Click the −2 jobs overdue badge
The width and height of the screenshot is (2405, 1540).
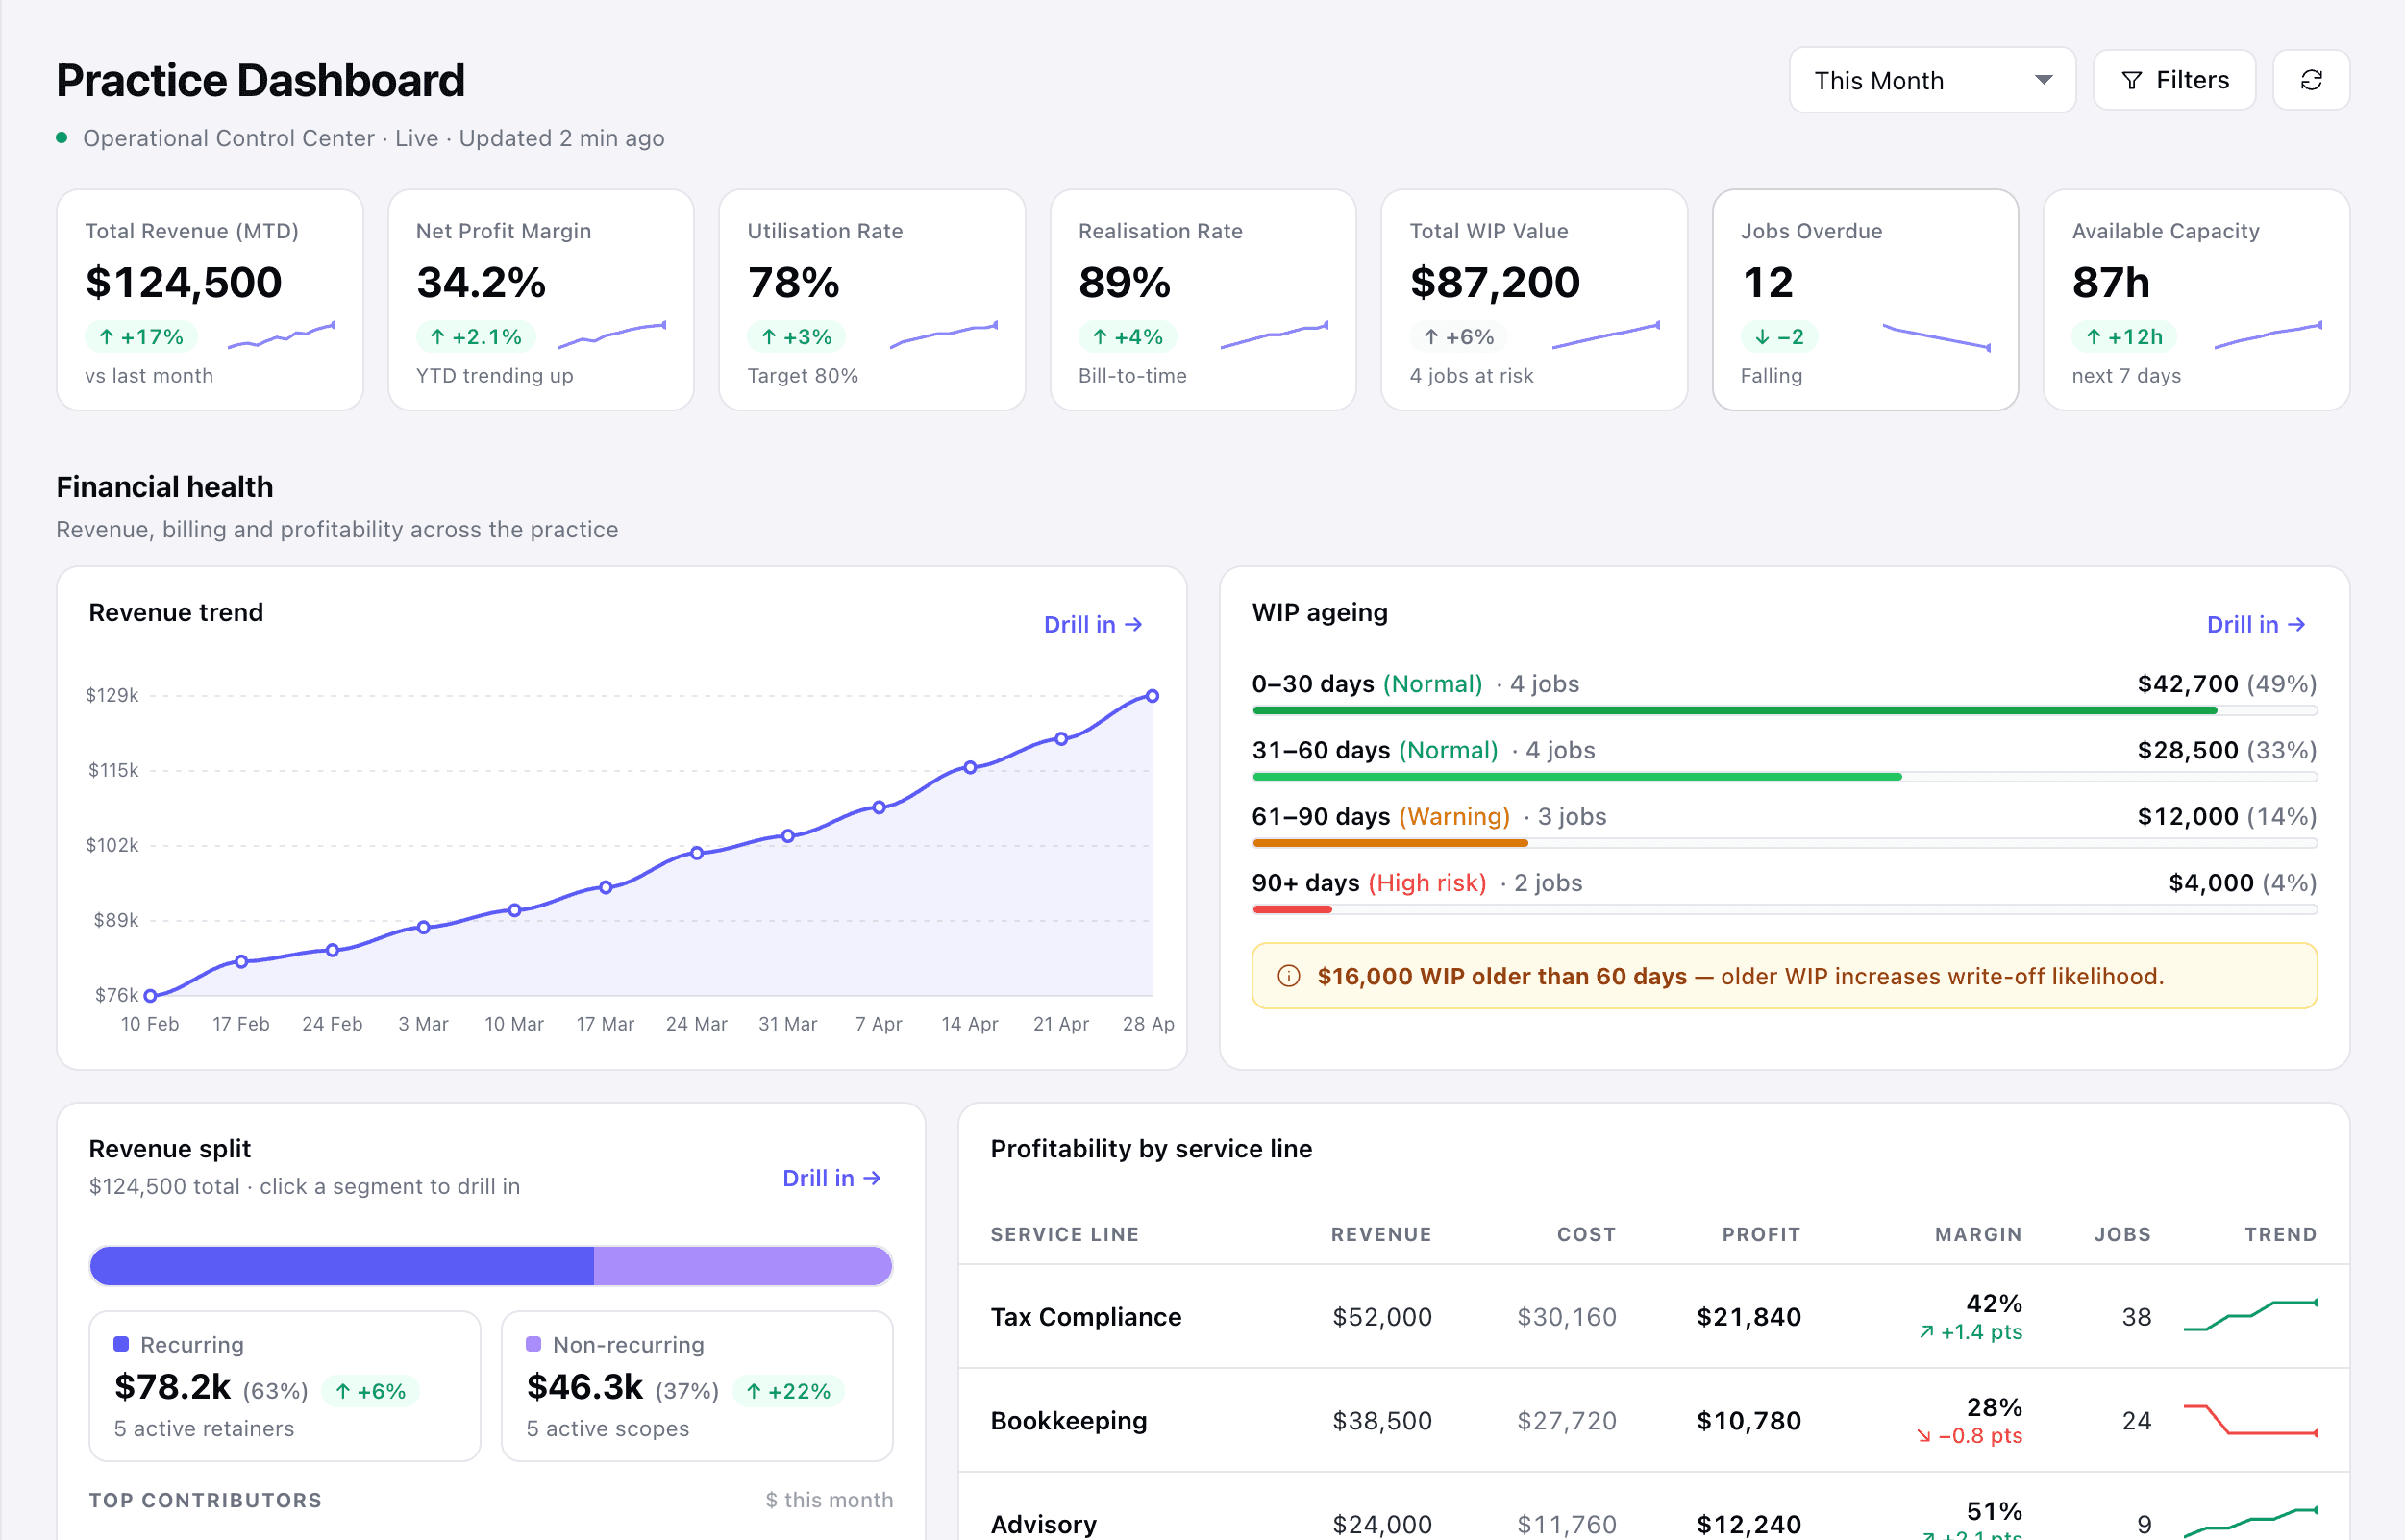[1780, 337]
